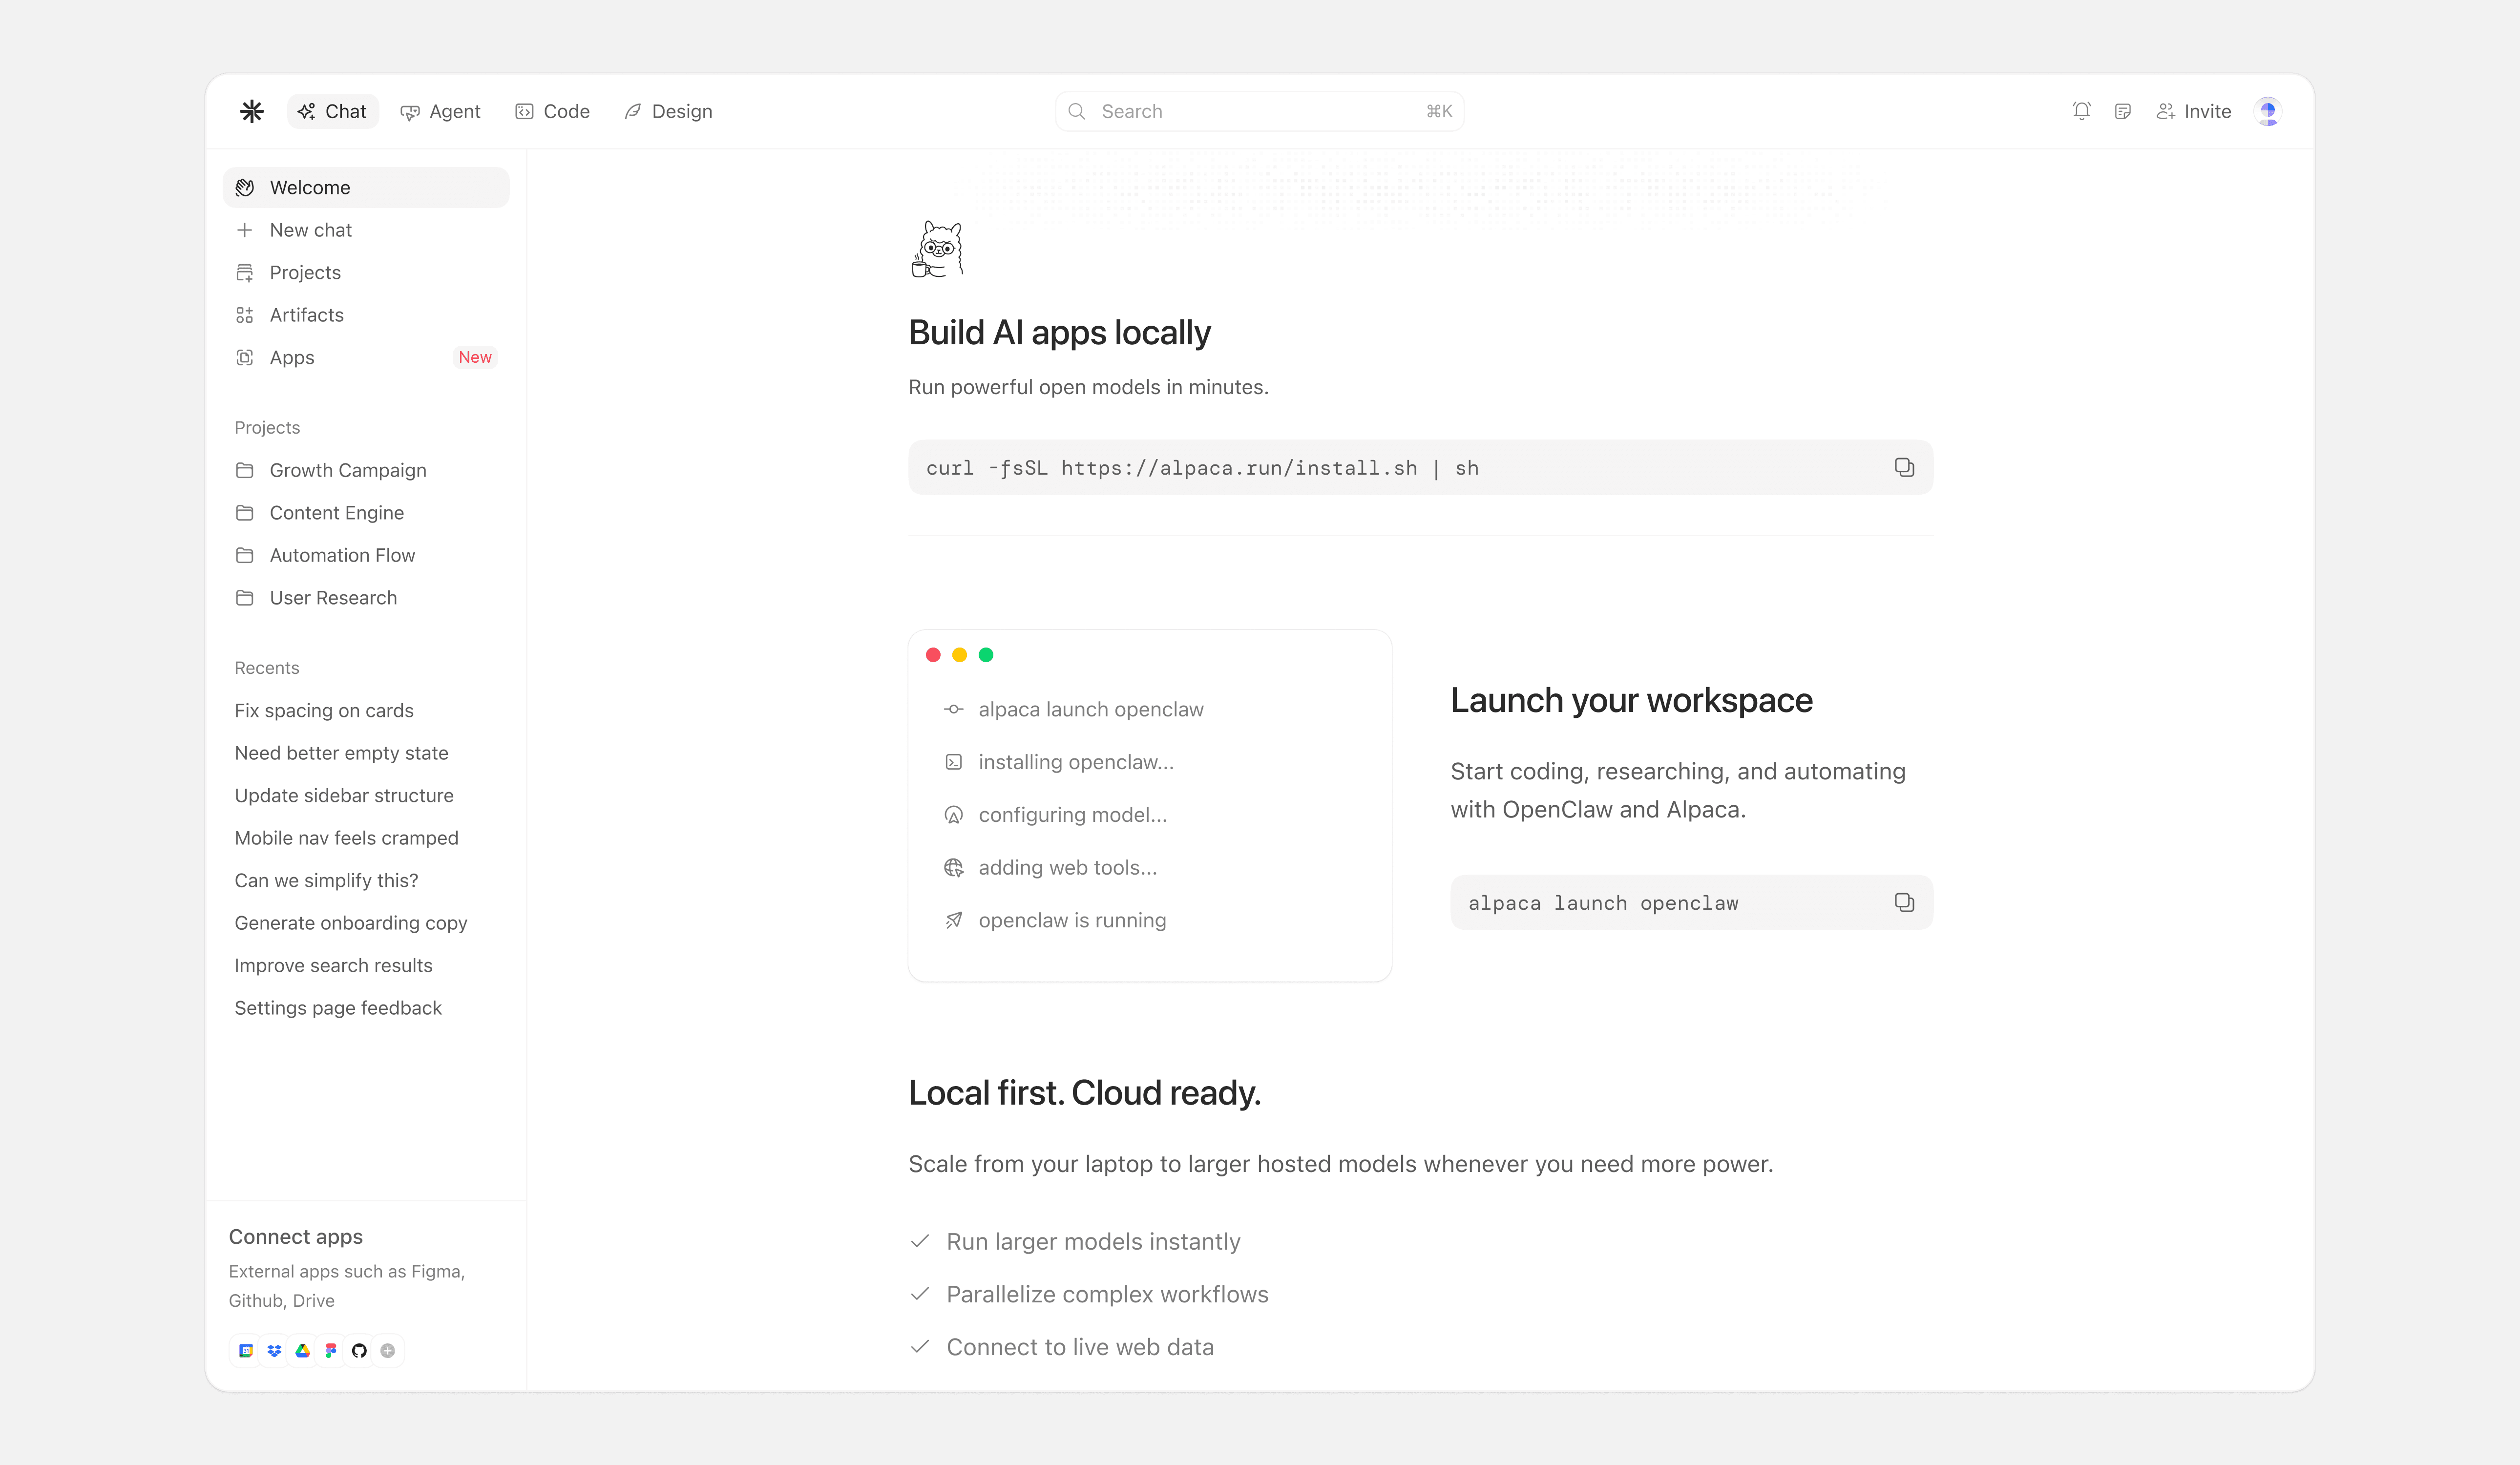The height and width of the screenshot is (1465, 2520).
Task: Open the User Research project
Action: coord(366,597)
